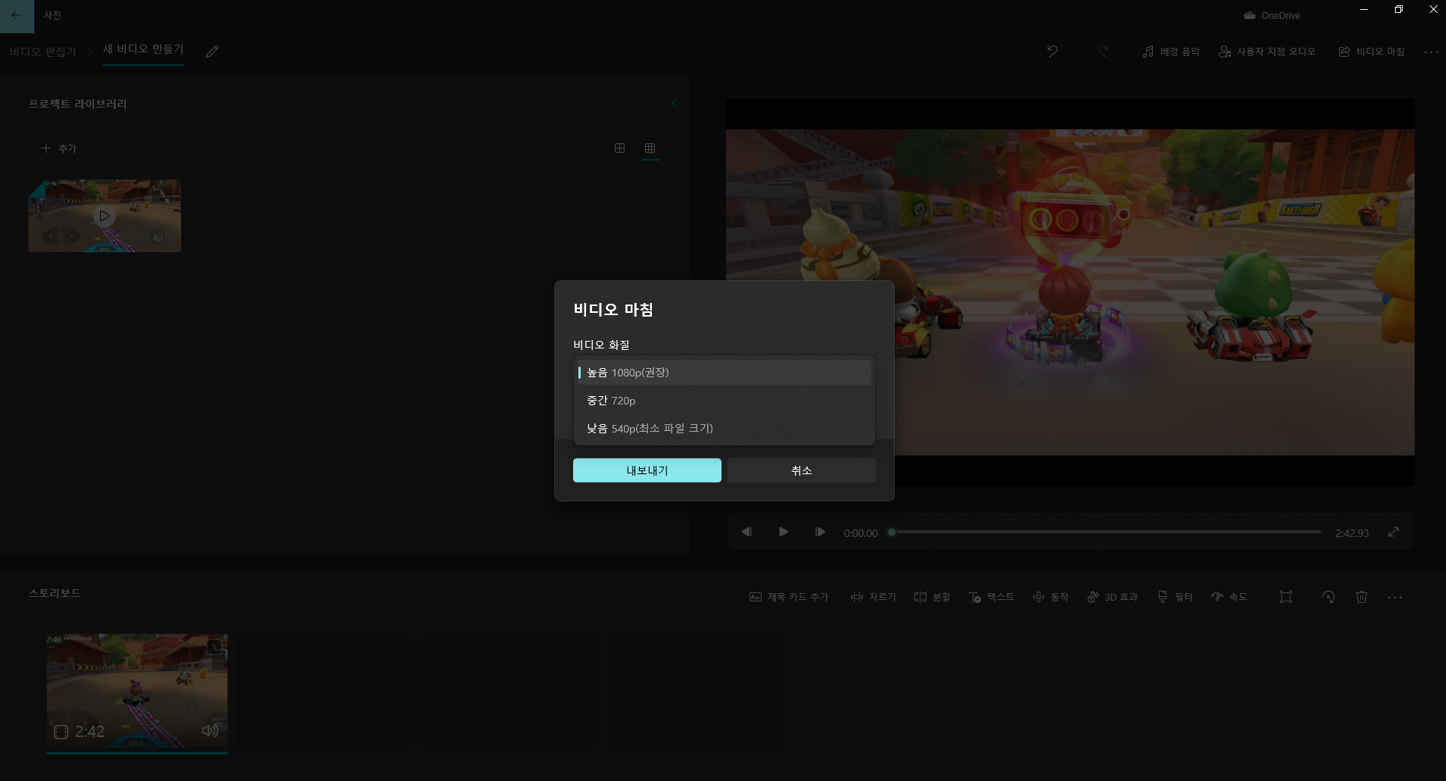Image resolution: width=1446 pixels, height=781 pixels.
Task: Open 배경 음악 background music
Action: (x=1171, y=51)
